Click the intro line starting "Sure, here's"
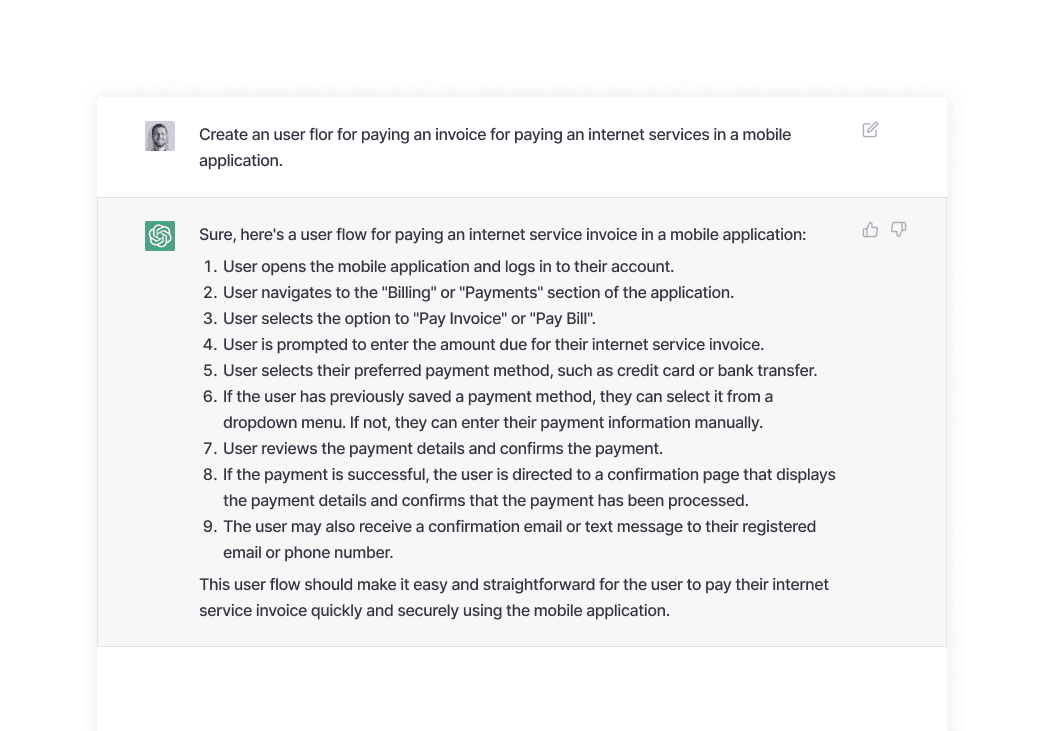This screenshot has width=1044, height=731. pos(503,234)
